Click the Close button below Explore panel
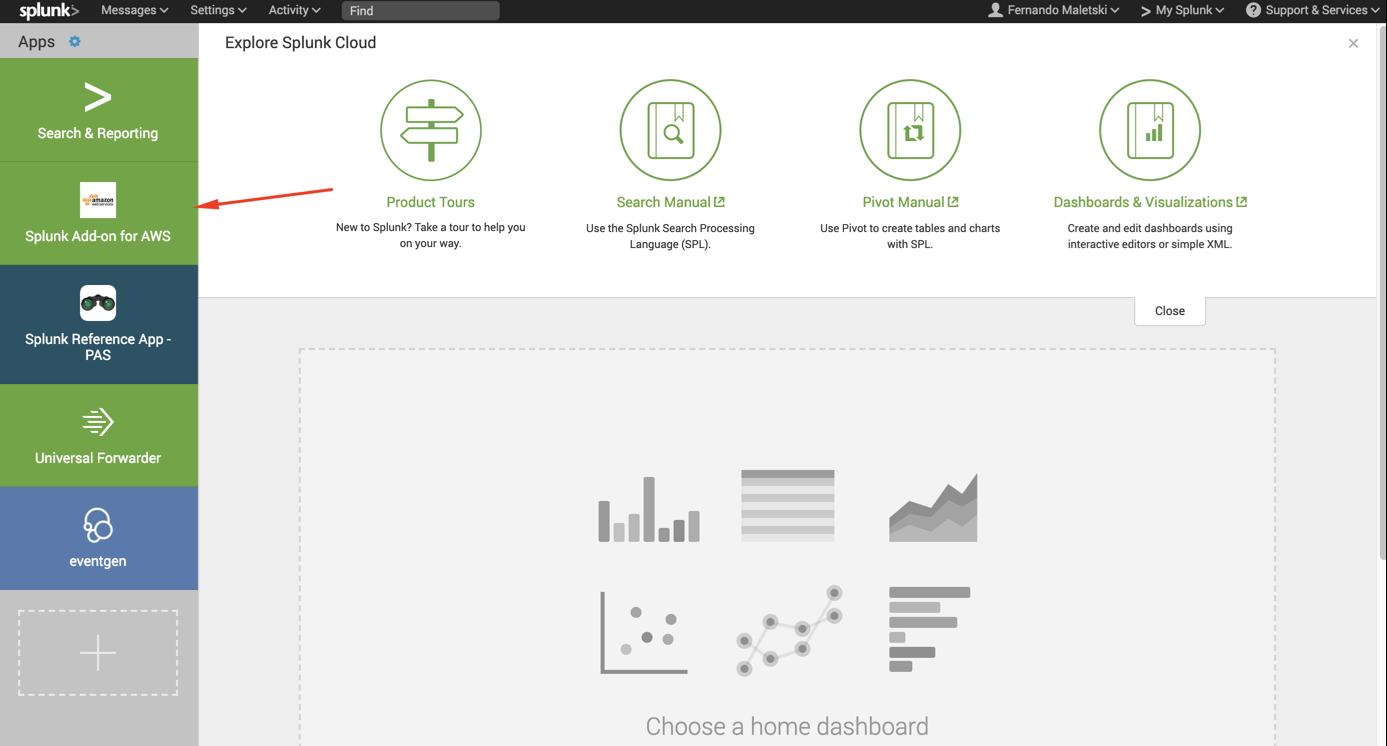Viewport: 1387px width, 746px height. point(1170,311)
